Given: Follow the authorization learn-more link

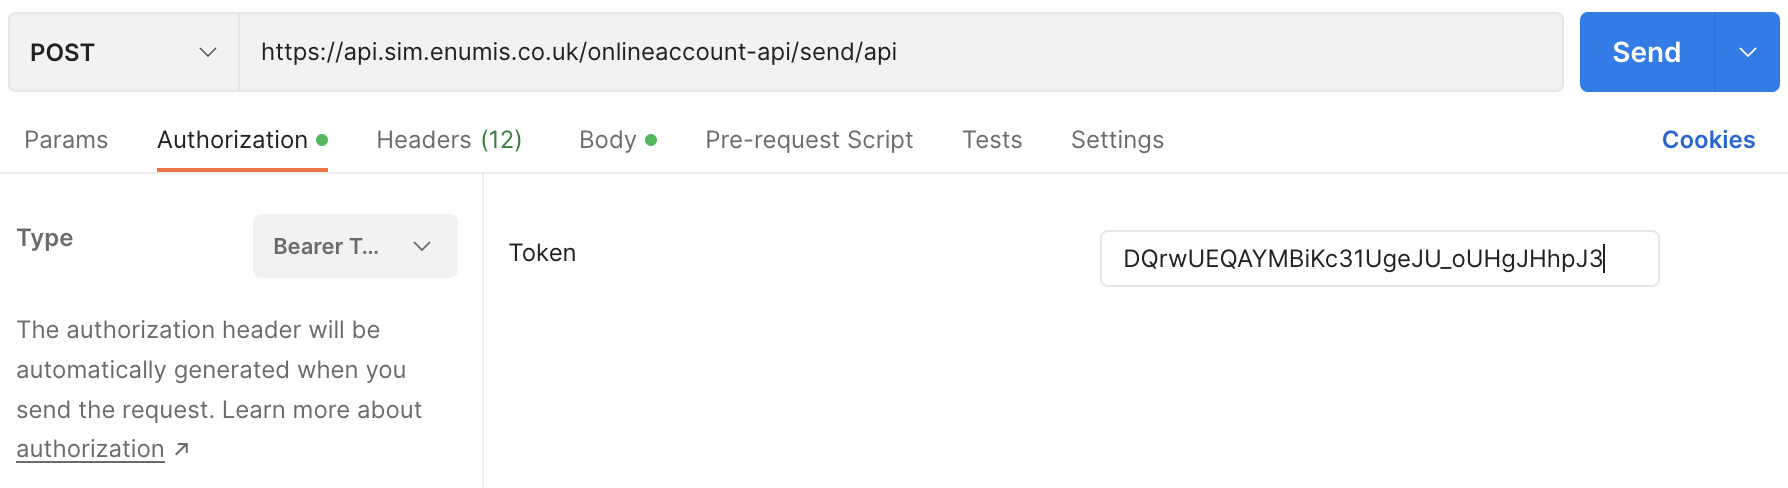Looking at the screenshot, I should pos(90,449).
